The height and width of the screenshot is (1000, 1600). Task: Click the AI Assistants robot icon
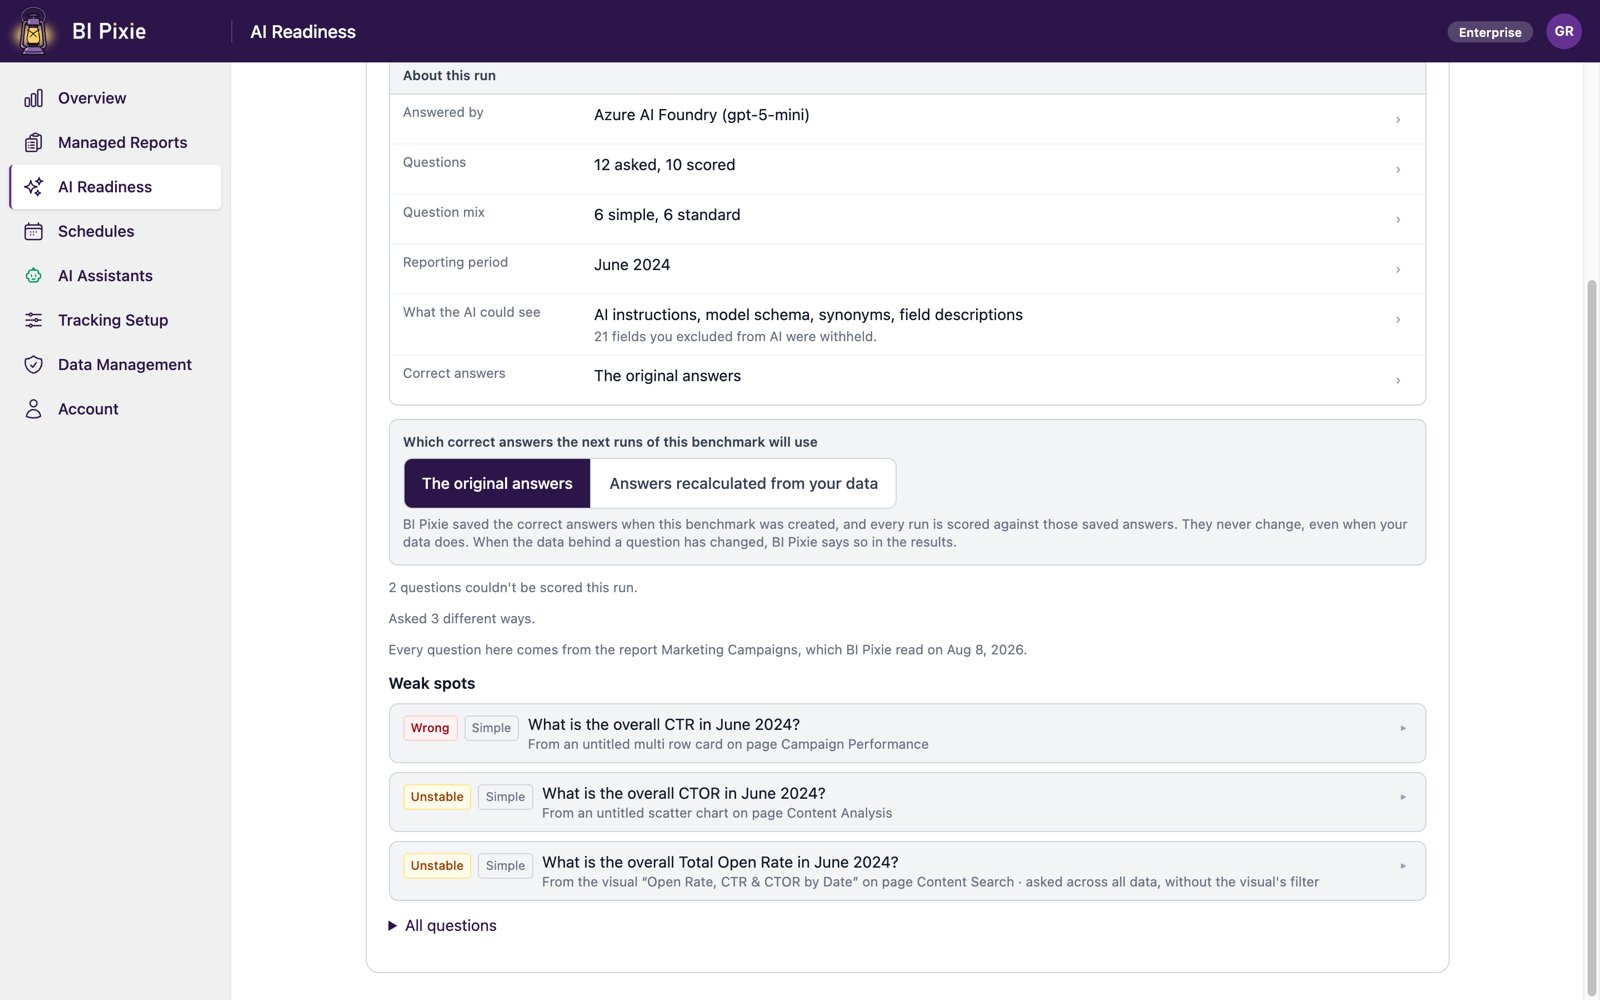point(34,276)
